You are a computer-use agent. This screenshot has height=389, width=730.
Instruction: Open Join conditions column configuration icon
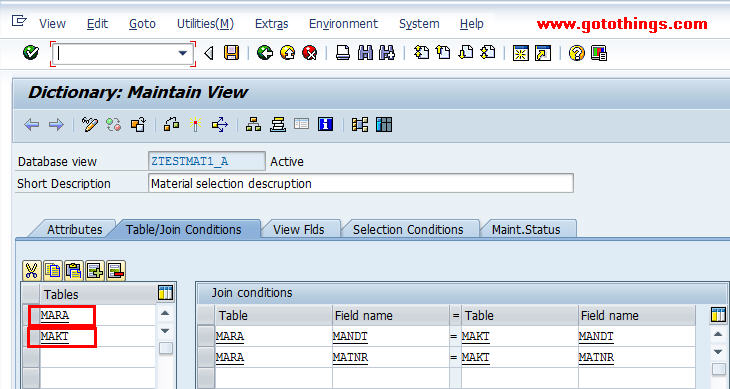click(x=718, y=315)
